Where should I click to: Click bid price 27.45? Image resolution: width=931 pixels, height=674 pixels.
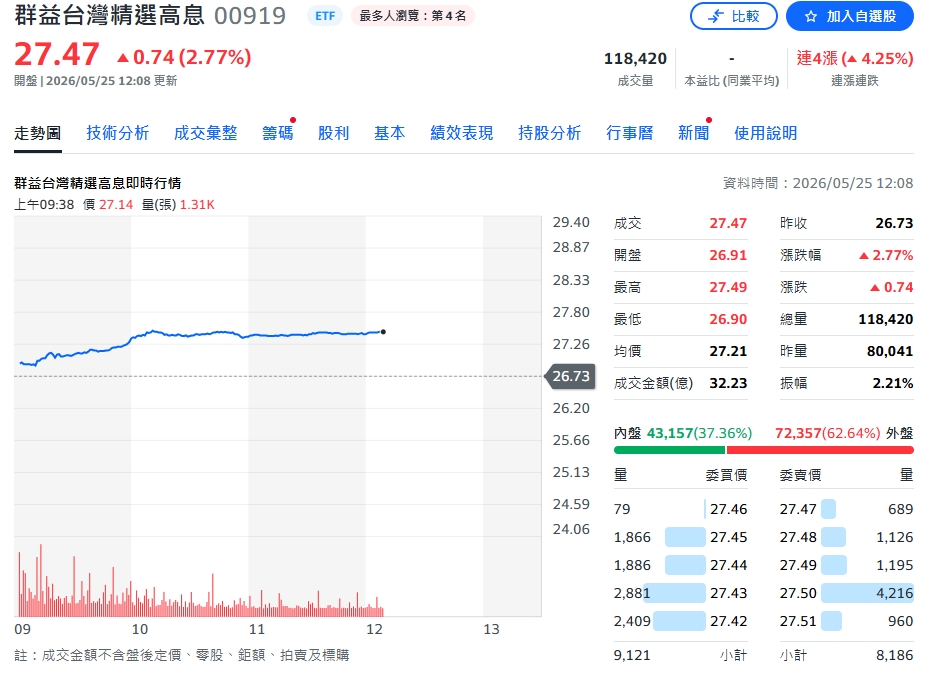[729, 537]
